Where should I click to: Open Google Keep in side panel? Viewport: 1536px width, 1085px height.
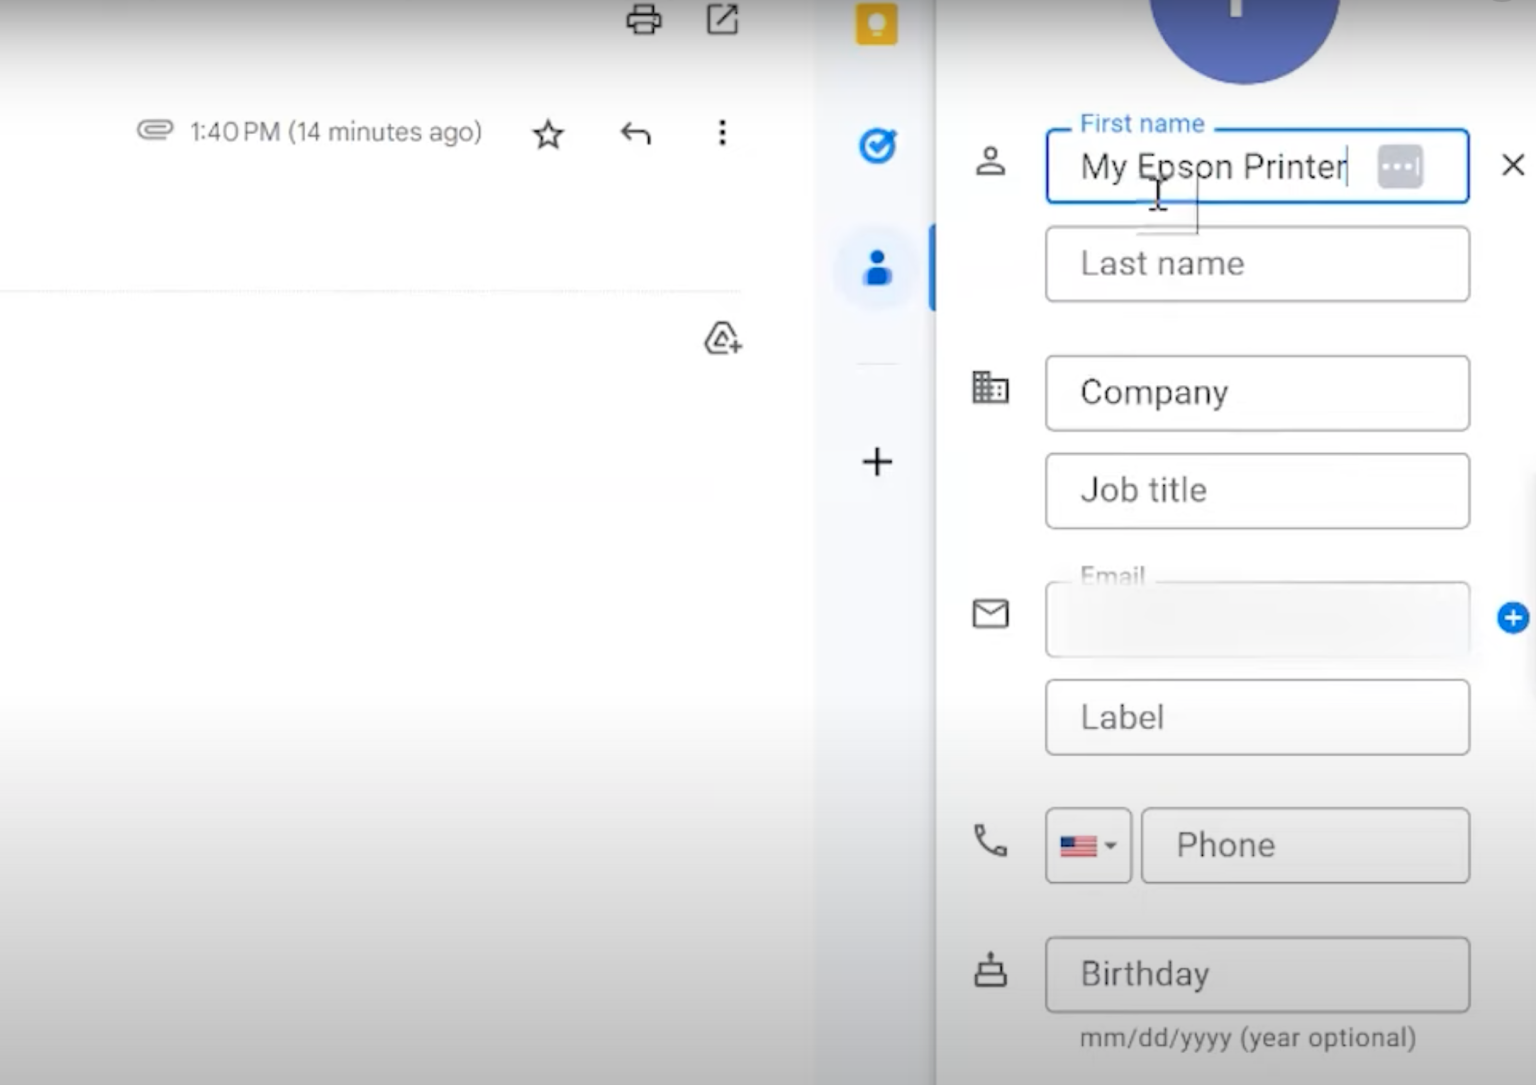click(x=877, y=24)
